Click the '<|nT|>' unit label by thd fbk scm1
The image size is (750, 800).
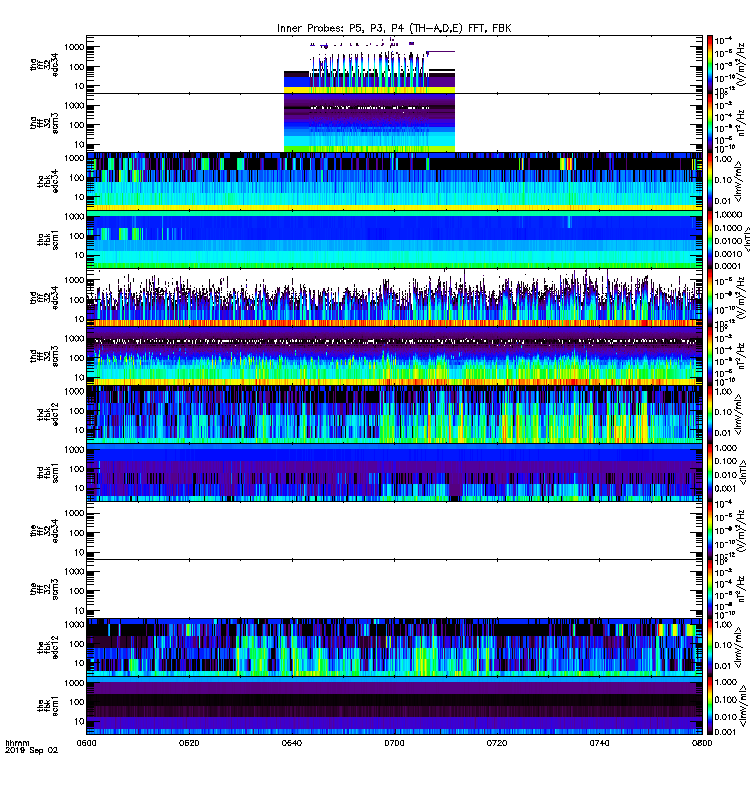tap(743, 473)
